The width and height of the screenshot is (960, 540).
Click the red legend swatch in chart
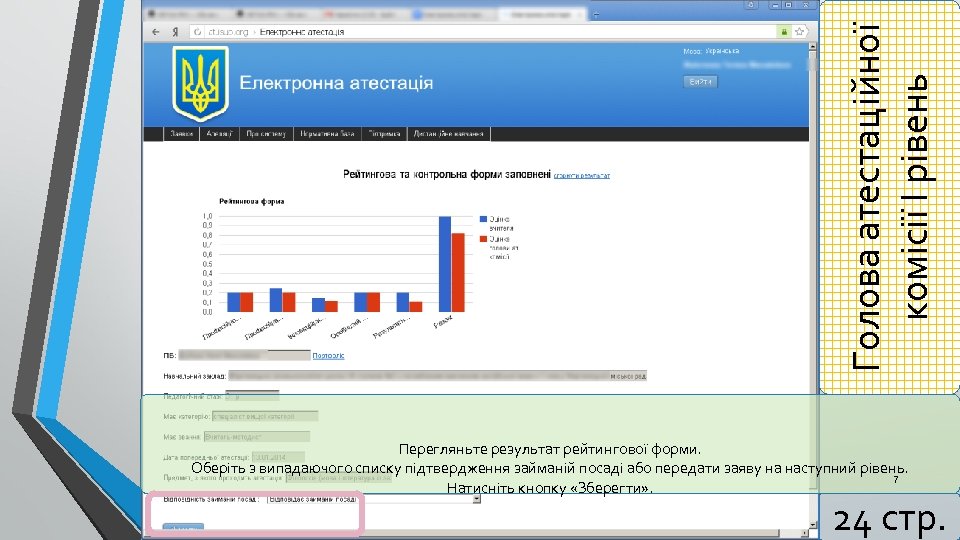483,239
